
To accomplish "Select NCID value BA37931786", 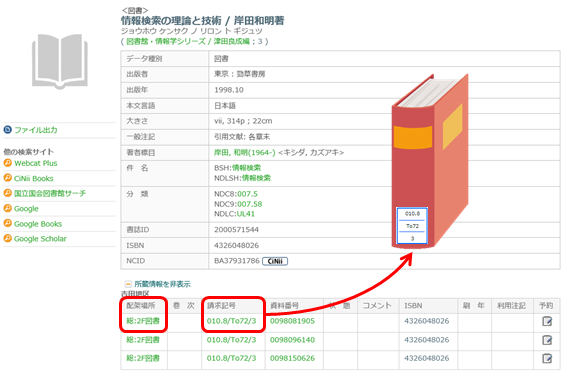I will (x=237, y=261).
